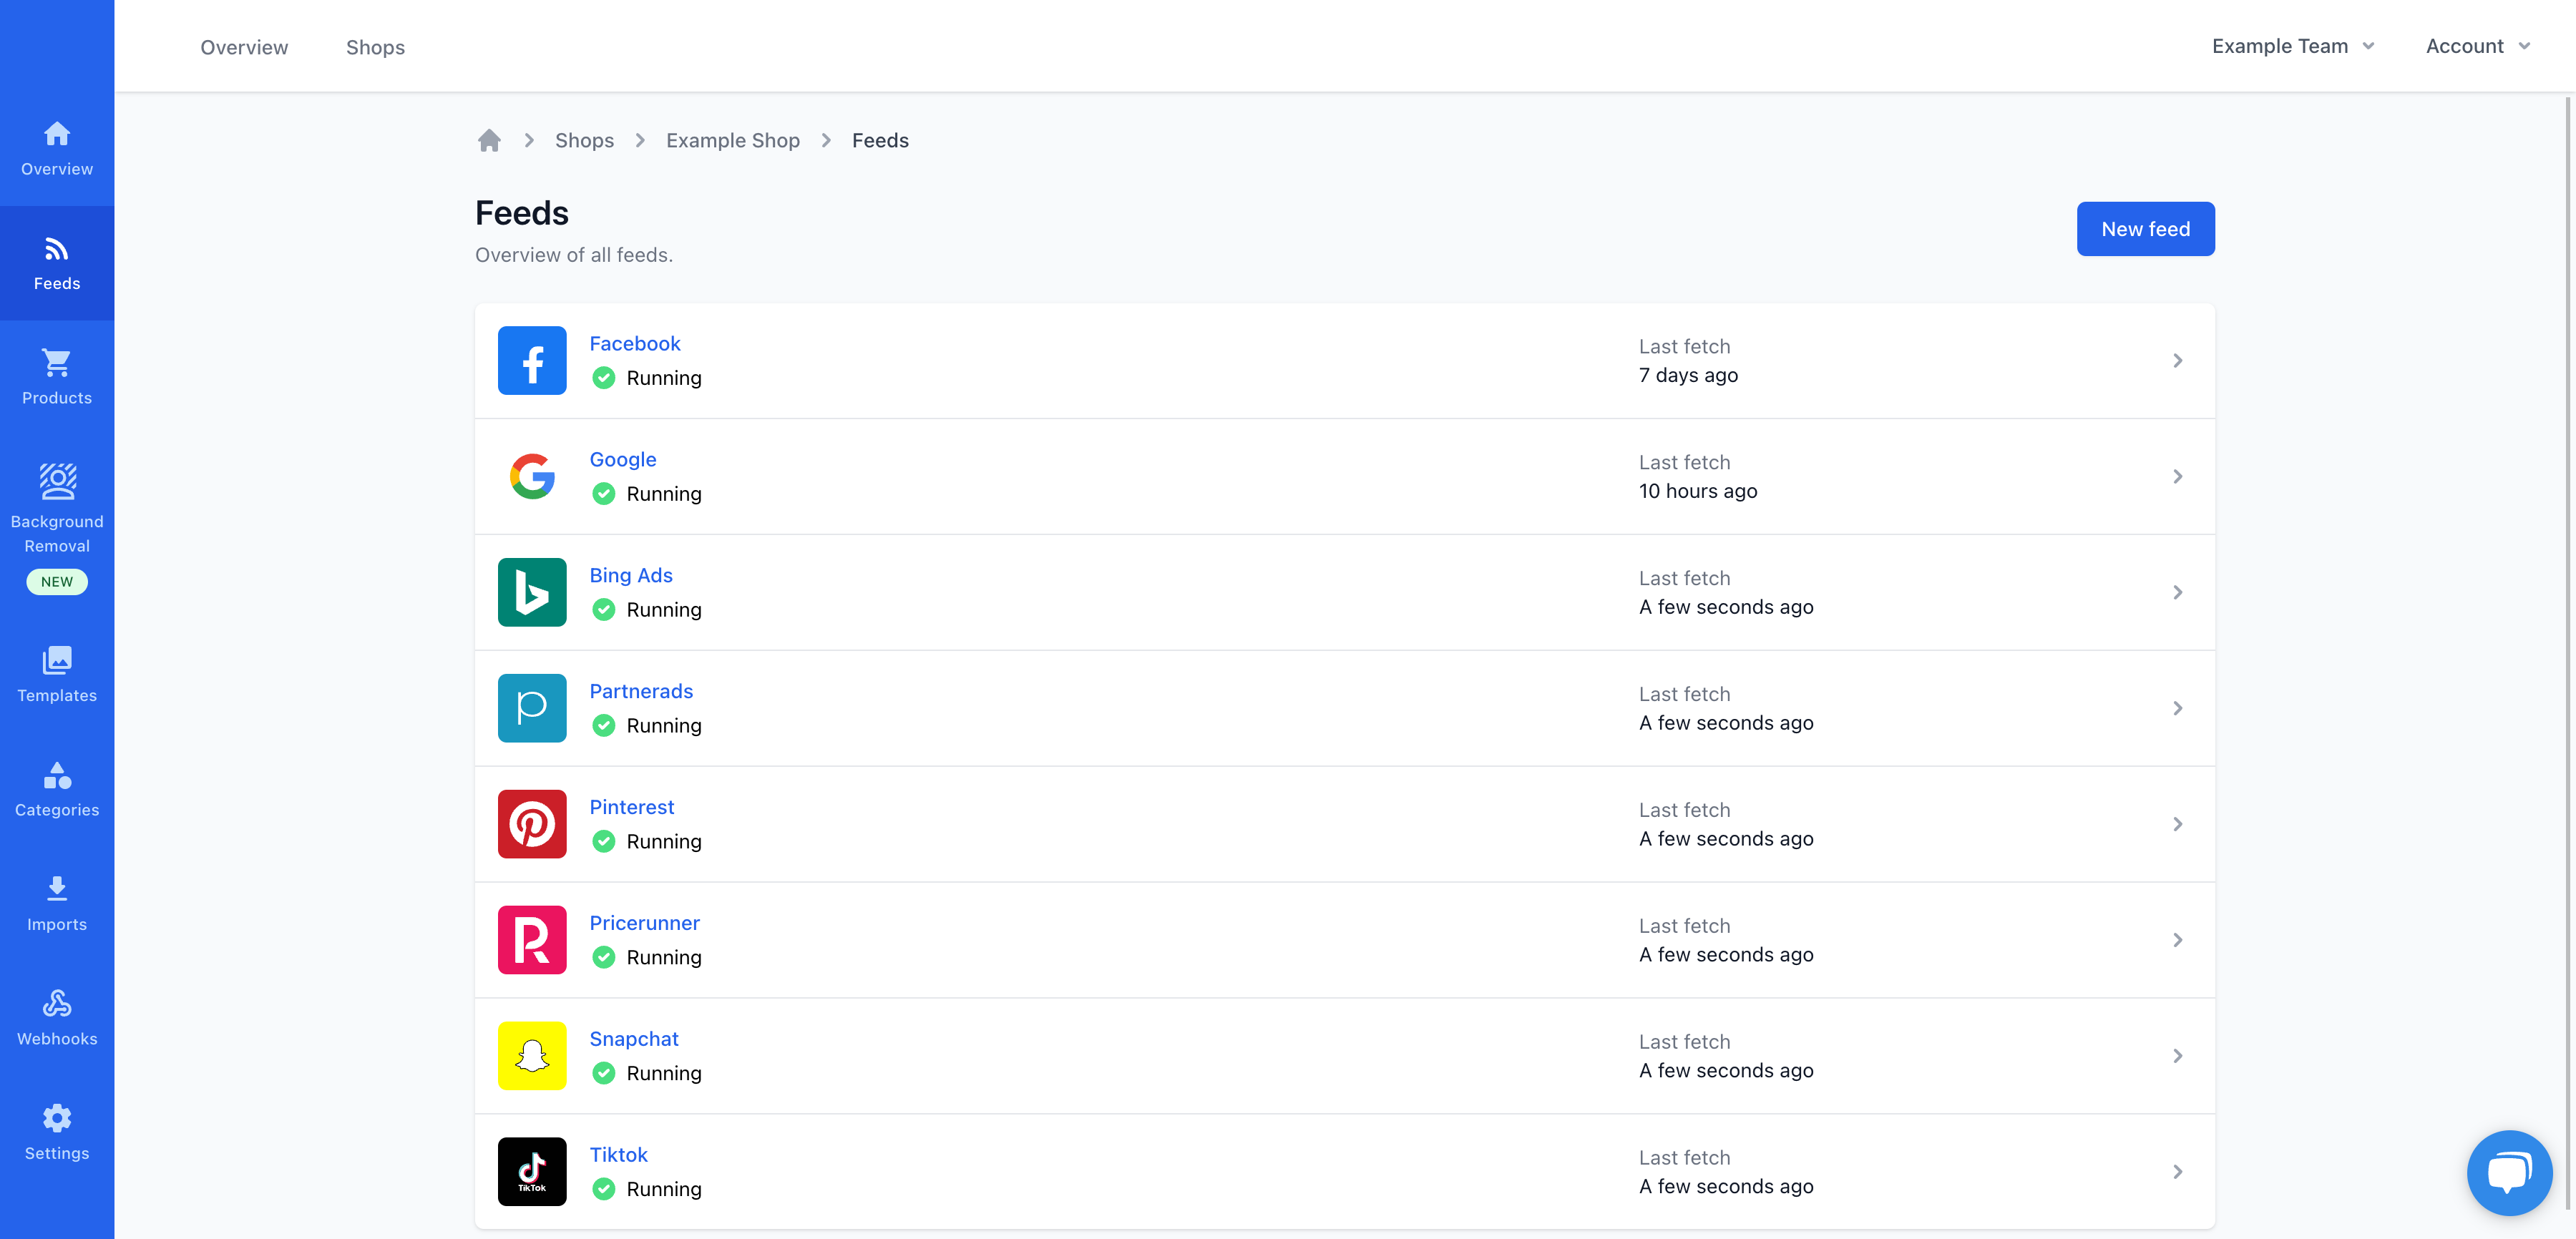Click the Settings gear icon
The height and width of the screenshot is (1239, 2576).
(57, 1117)
